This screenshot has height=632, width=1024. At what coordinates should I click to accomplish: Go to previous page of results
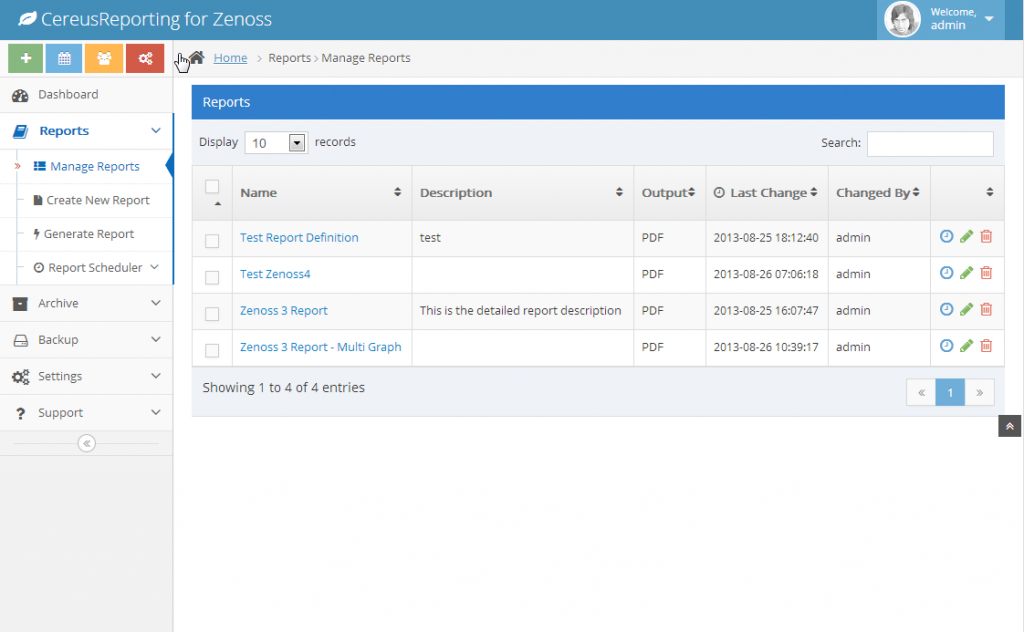[921, 392]
